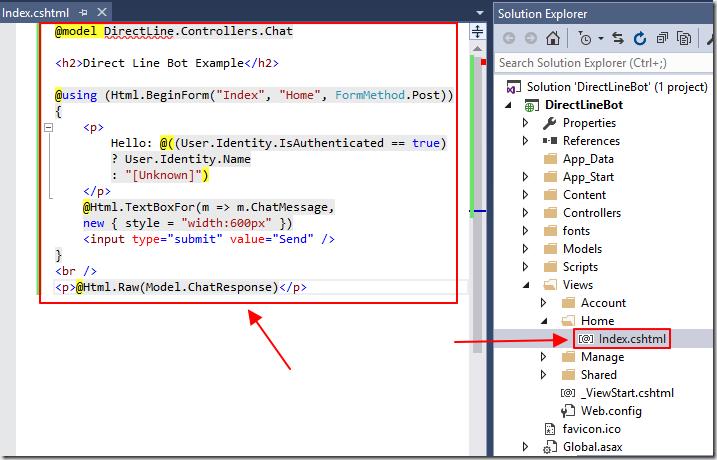
Task: Click the Controllers folder icon
Action: pyautogui.click(x=550, y=213)
